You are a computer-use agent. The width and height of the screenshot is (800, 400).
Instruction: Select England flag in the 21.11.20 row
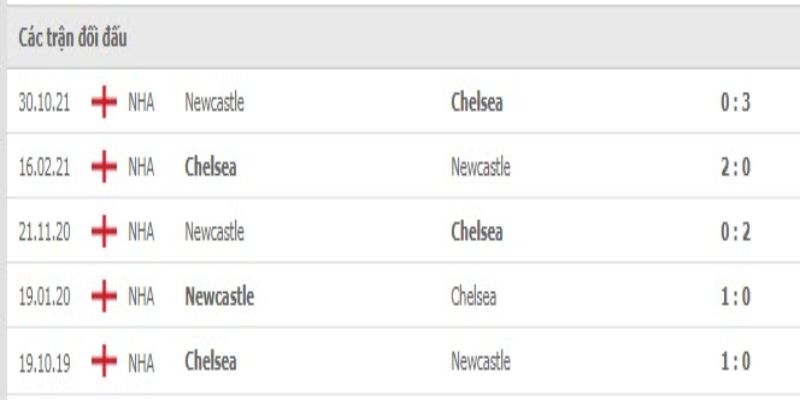tap(104, 232)
